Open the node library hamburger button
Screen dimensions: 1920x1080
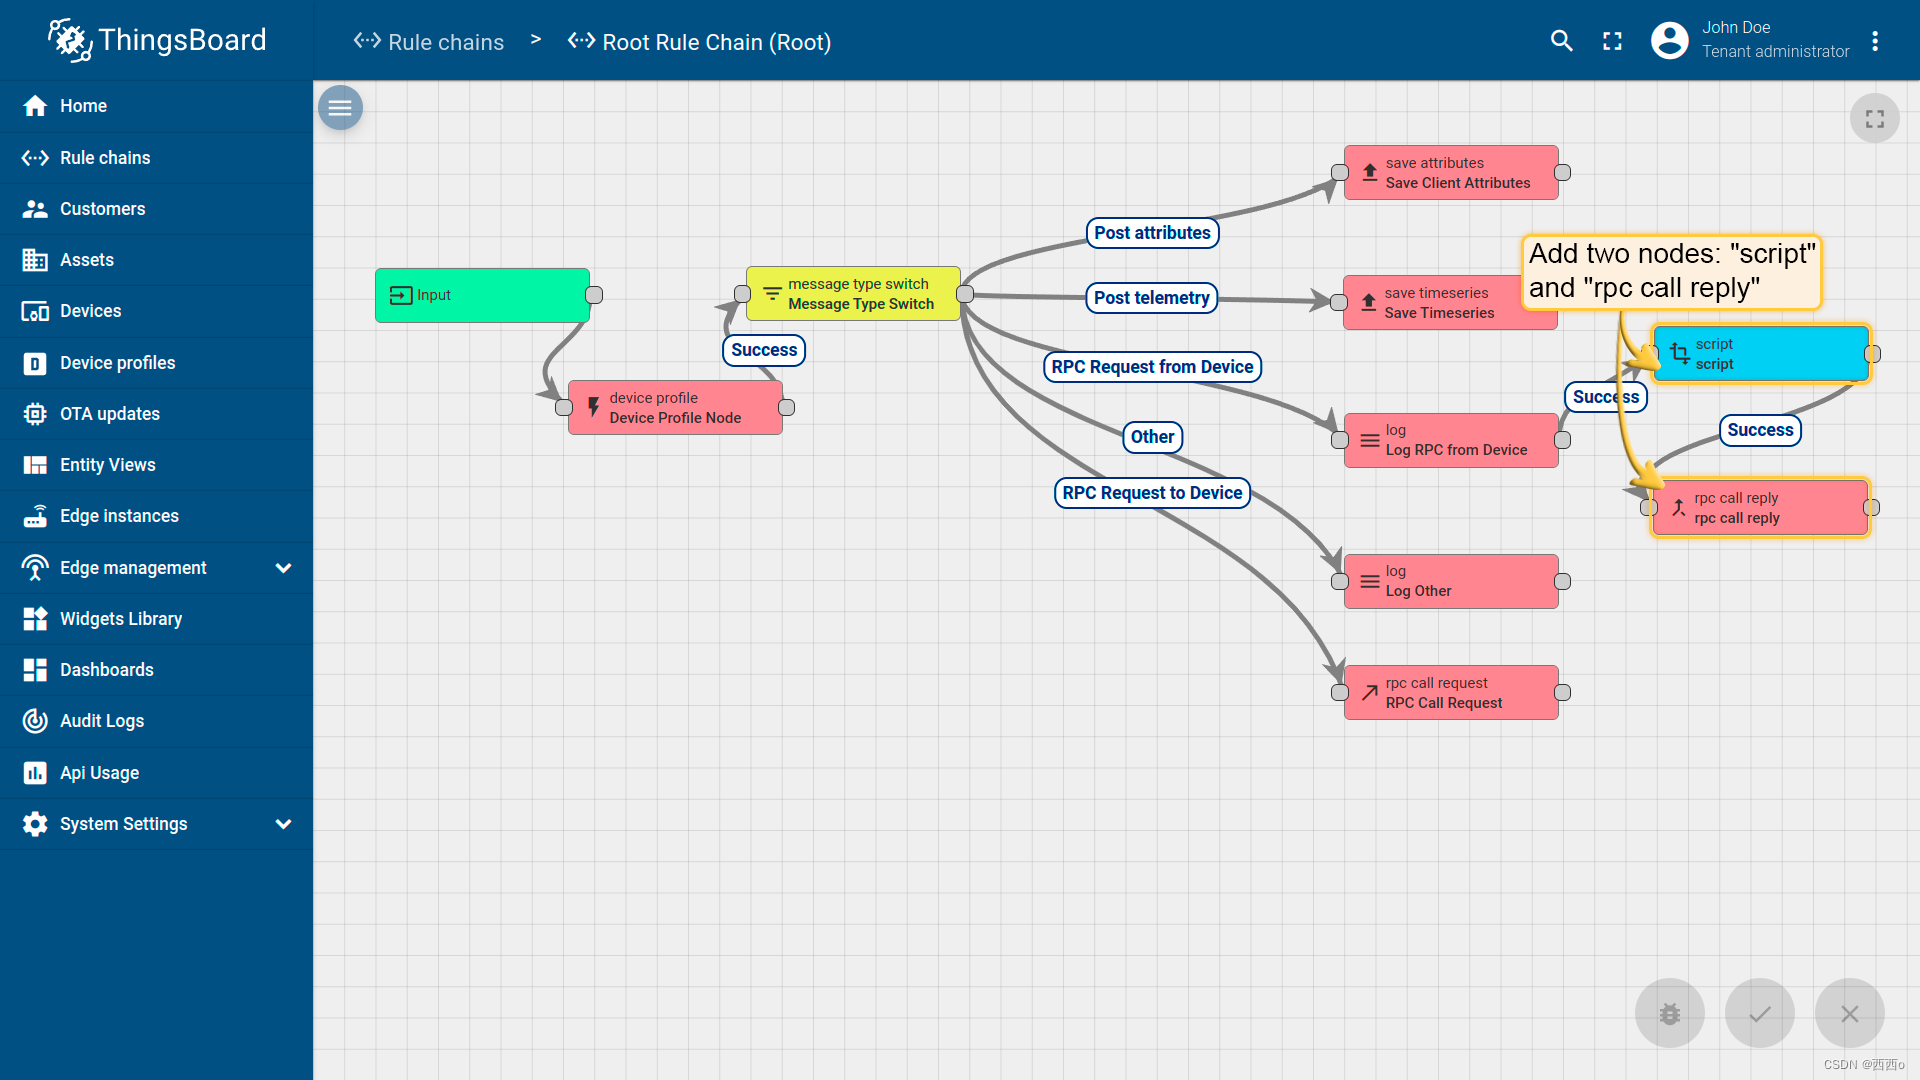tap(340, 108)
